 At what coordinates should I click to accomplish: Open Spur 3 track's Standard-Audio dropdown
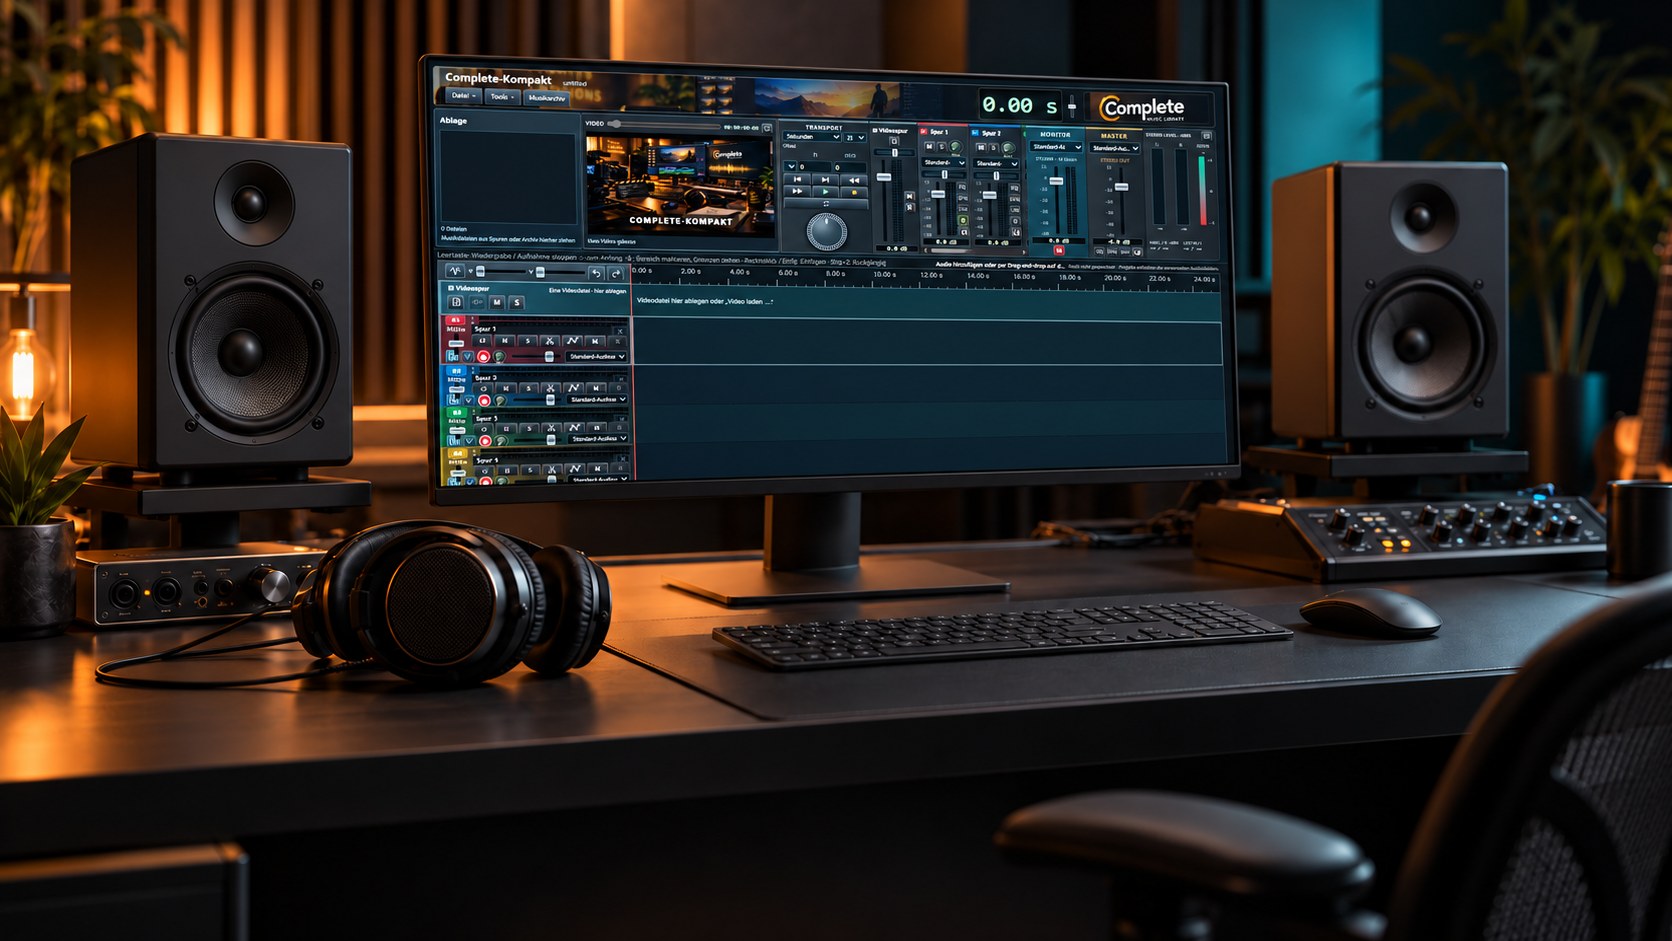[x=599, y=439]
